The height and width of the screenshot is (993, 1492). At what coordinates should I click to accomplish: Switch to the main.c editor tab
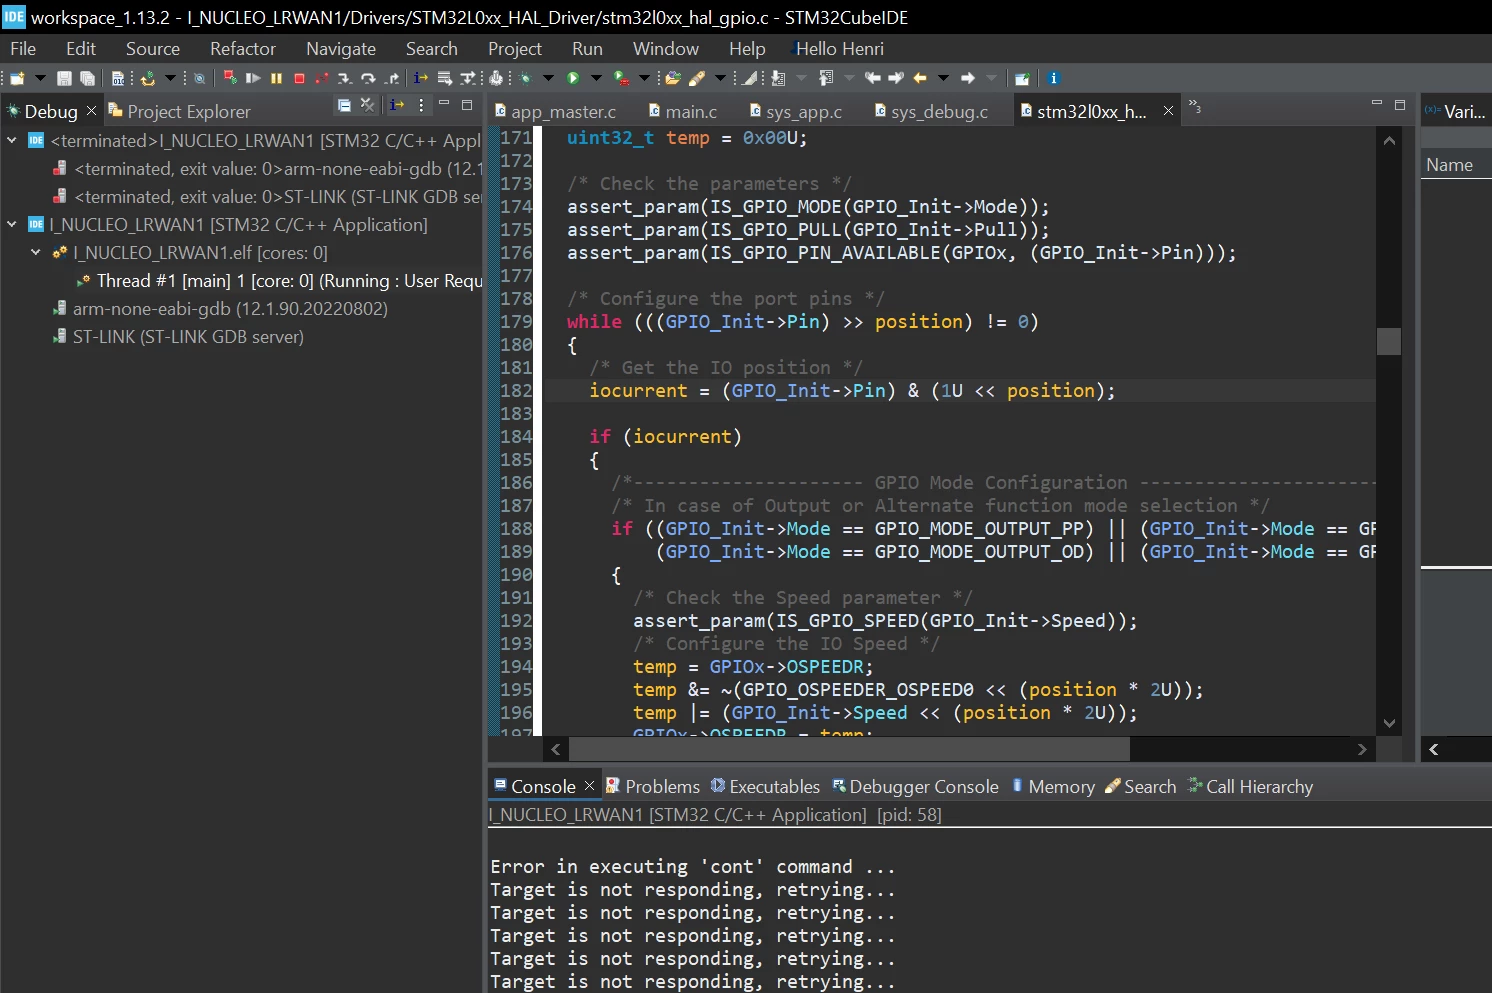click(683, 111)
